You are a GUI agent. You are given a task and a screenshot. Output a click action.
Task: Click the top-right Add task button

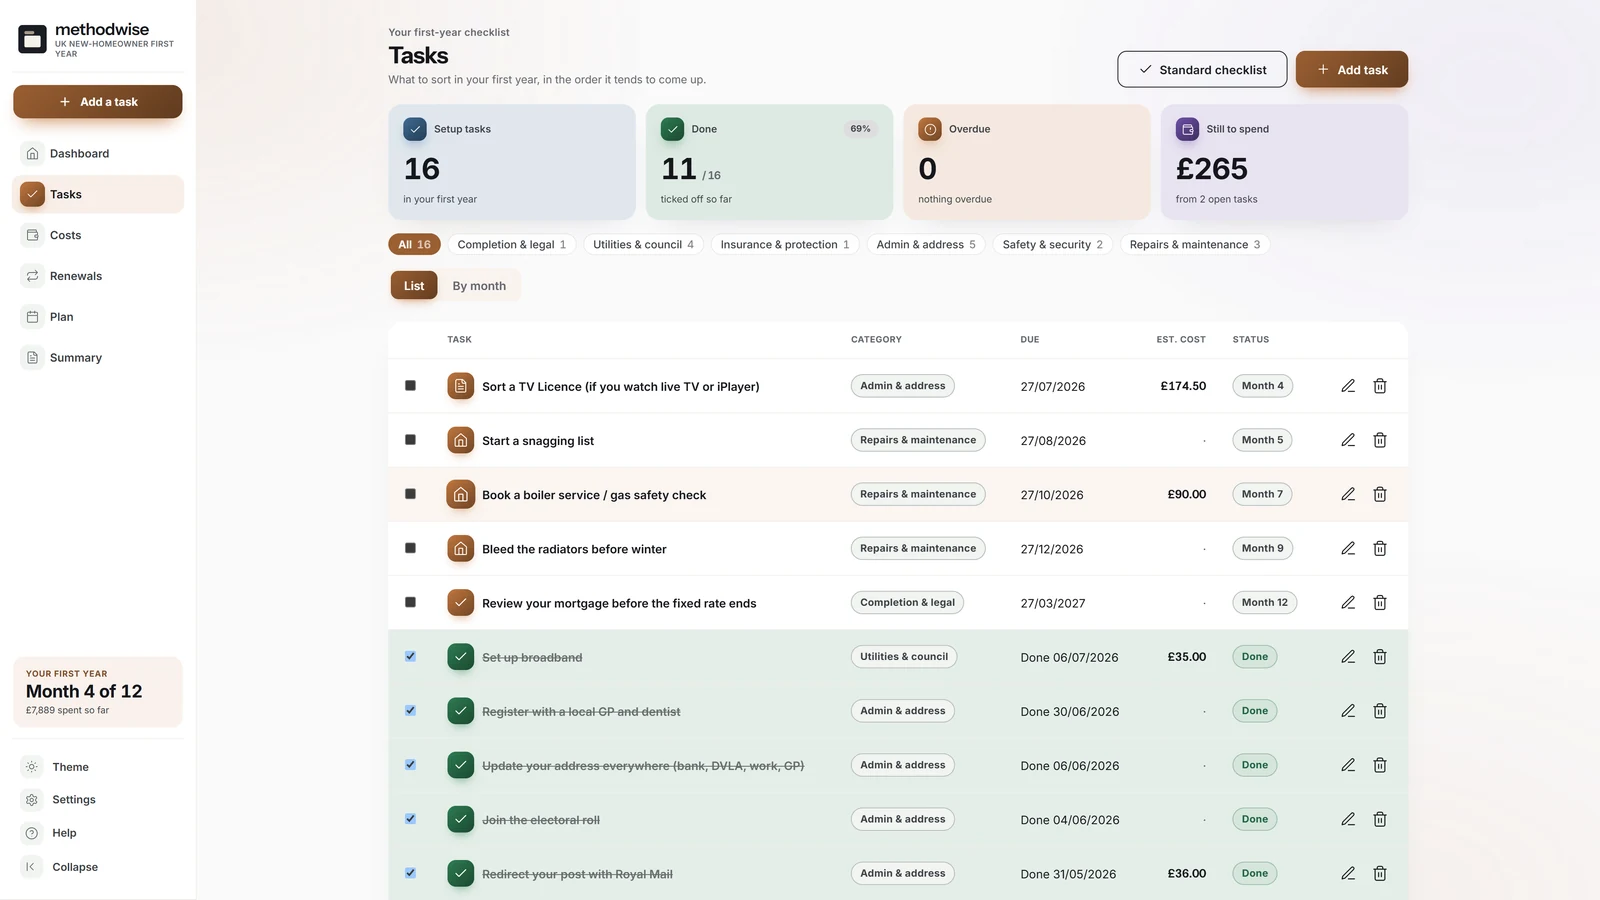coord(1352,69)
